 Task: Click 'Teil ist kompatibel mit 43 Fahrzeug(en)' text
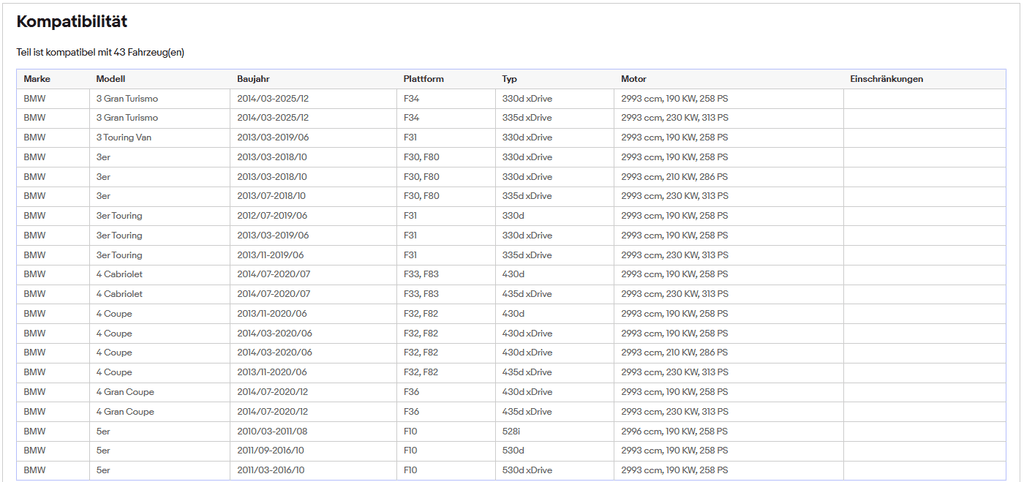point(101,52)
